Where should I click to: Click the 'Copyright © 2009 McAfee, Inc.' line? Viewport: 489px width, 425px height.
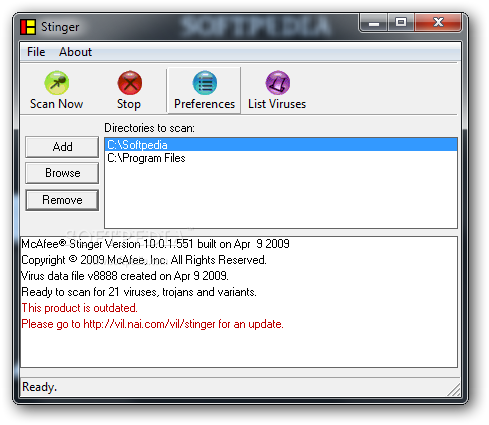point(144,260)
